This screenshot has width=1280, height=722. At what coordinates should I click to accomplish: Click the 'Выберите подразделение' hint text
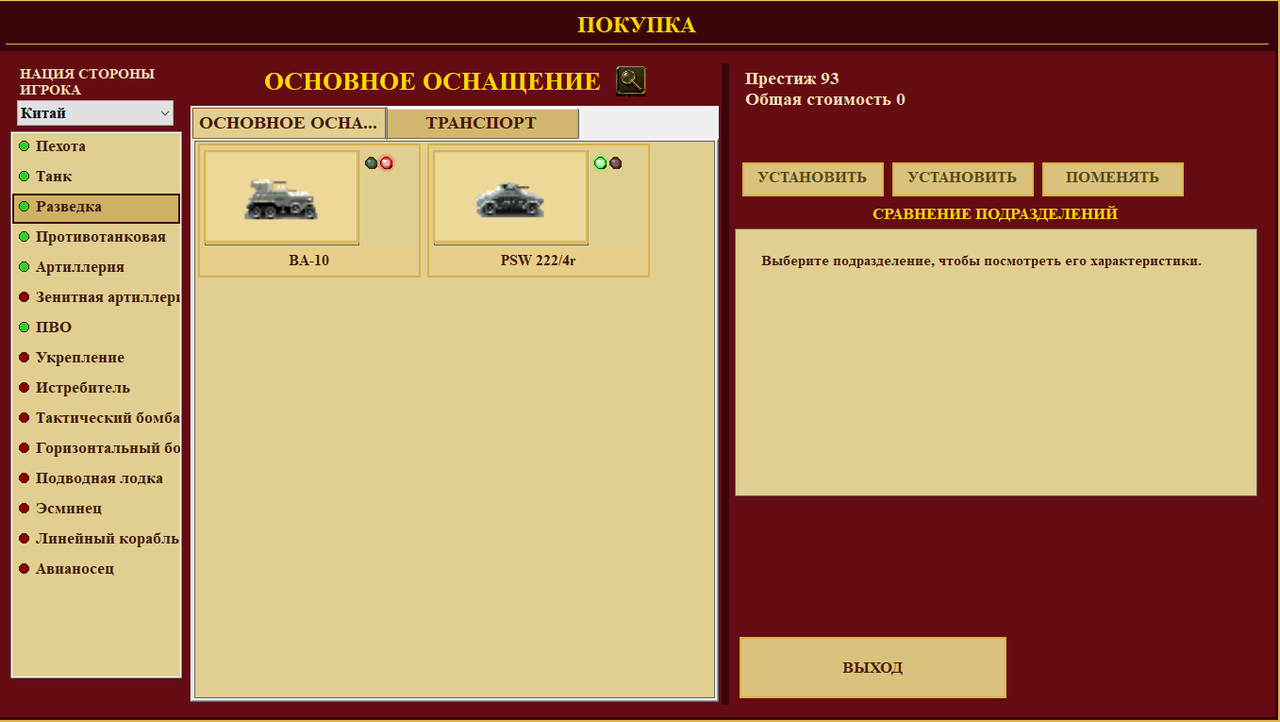981,261
